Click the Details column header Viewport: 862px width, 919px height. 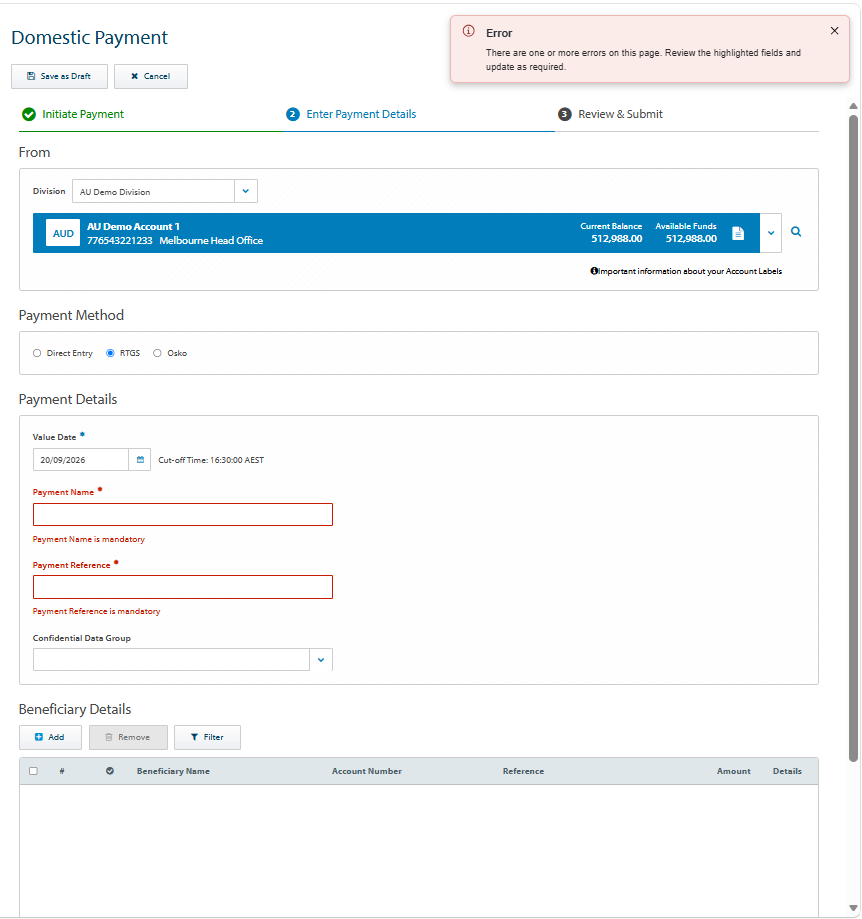[787, 771]
